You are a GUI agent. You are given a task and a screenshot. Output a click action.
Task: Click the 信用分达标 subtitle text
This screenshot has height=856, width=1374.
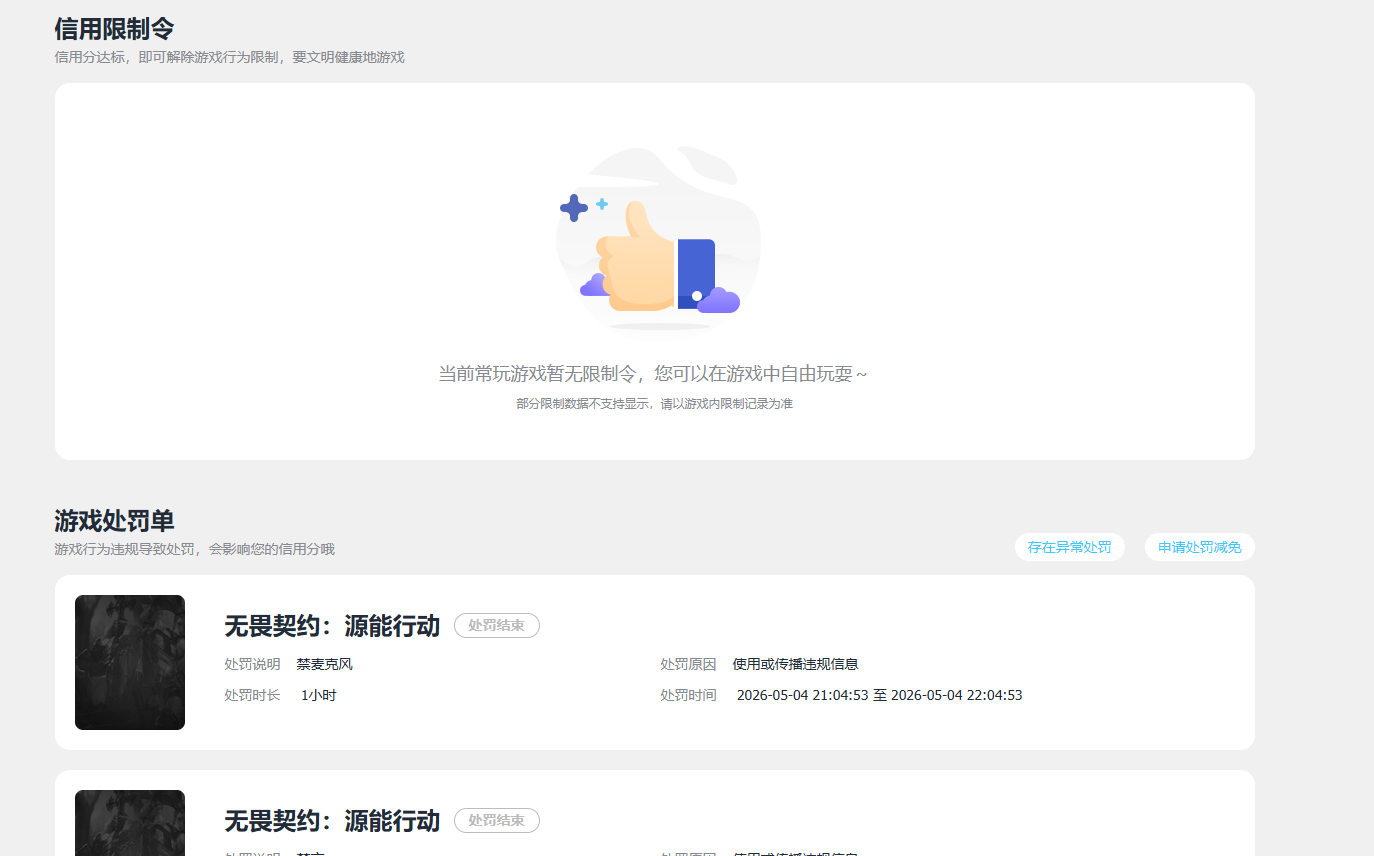[229, 57]
